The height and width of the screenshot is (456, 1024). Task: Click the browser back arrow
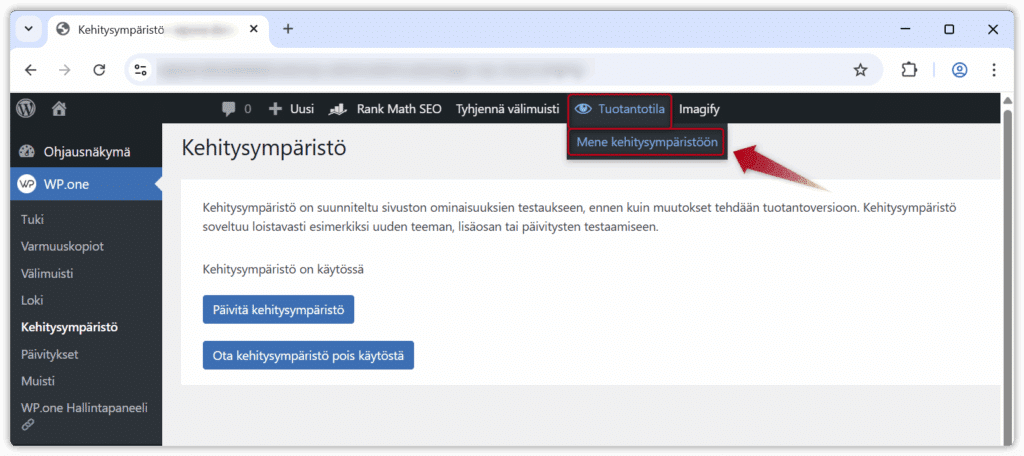[x=30, y=70]
